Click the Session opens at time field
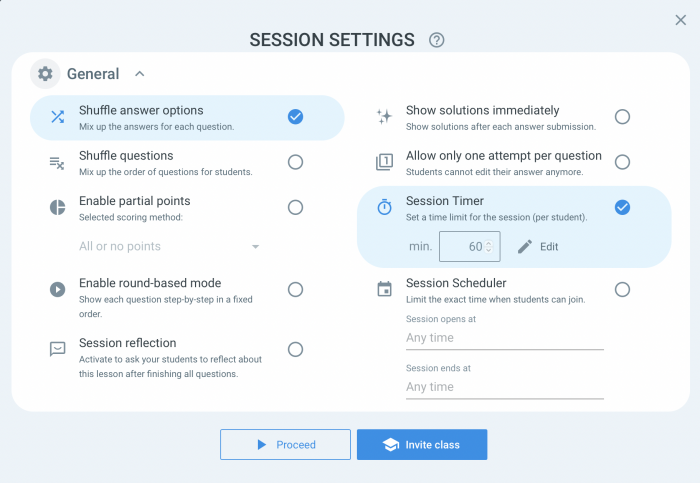The image size is (700, 483). tap(504, 338)
